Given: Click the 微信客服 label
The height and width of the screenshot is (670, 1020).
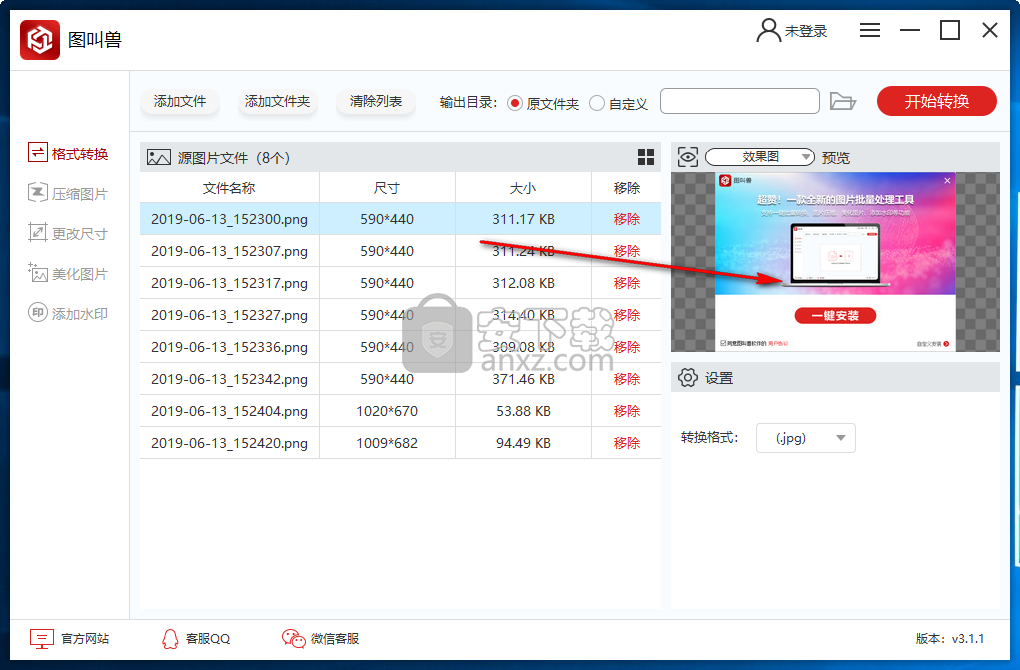Looking at the screenshot, I should [335, 639].
